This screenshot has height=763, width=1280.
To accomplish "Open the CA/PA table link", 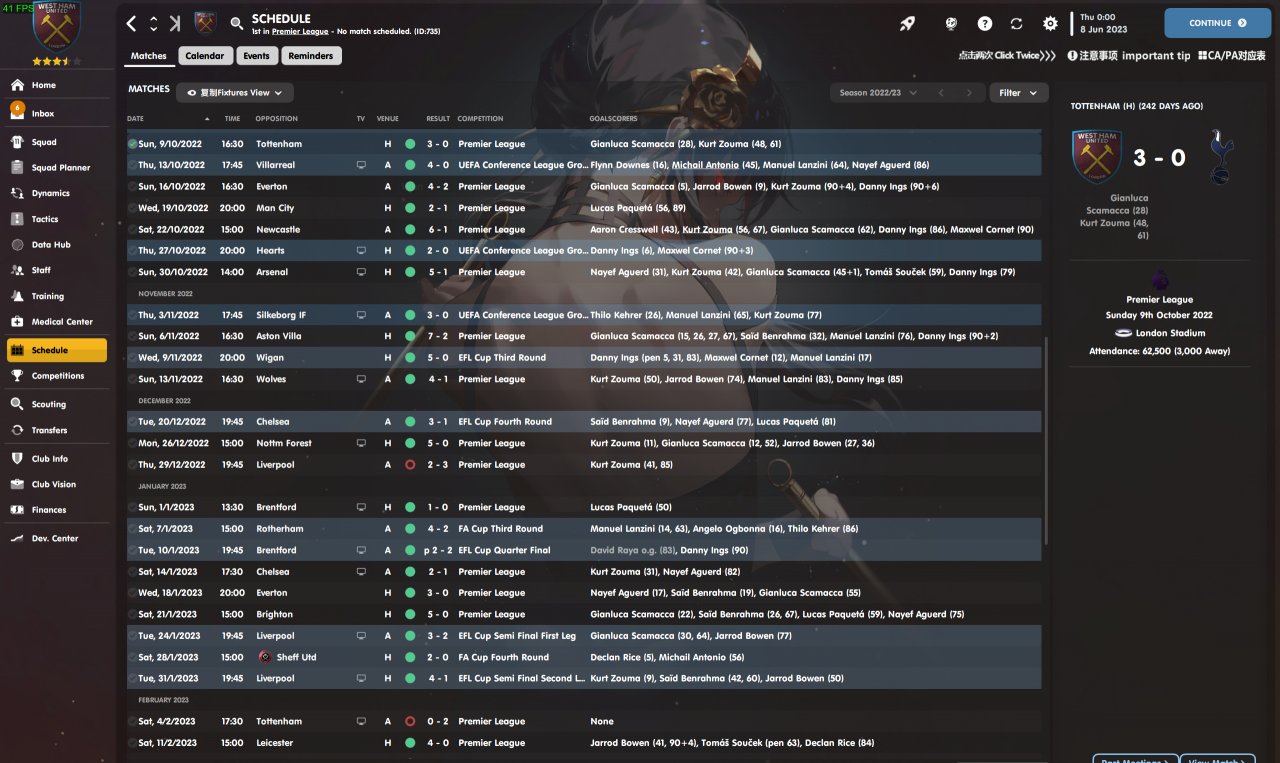I will [1232, 56].
